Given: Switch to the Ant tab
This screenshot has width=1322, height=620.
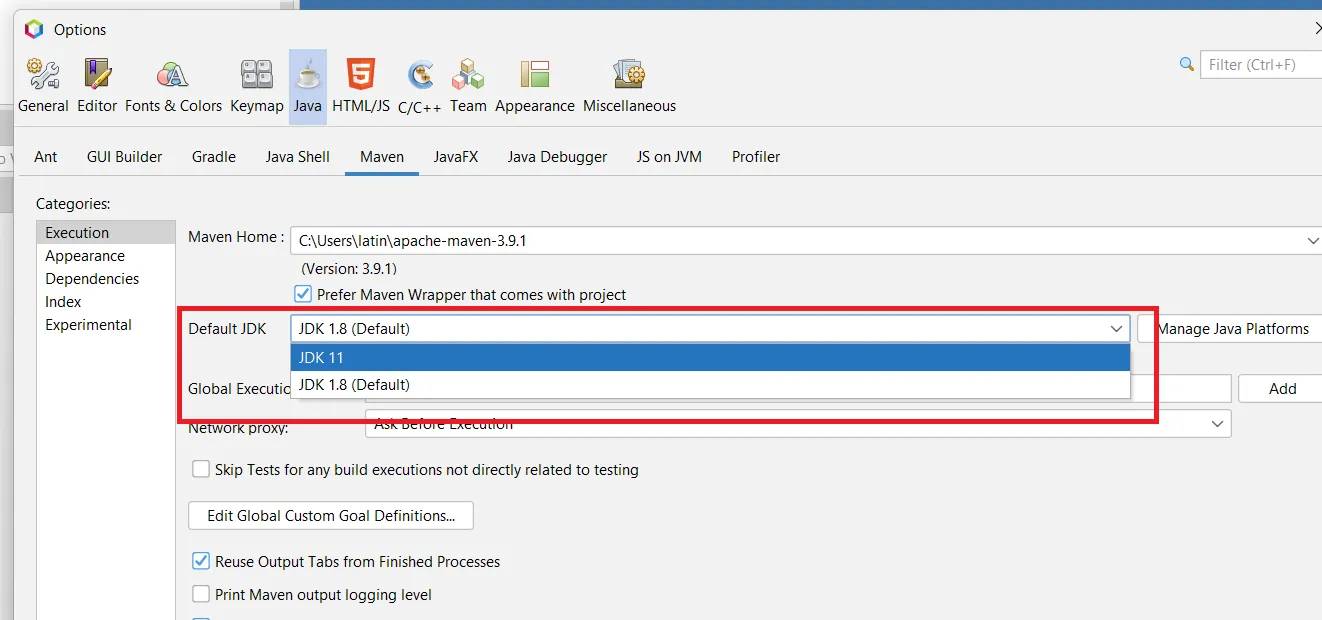Looking at the screenshot, I should 46,157.
